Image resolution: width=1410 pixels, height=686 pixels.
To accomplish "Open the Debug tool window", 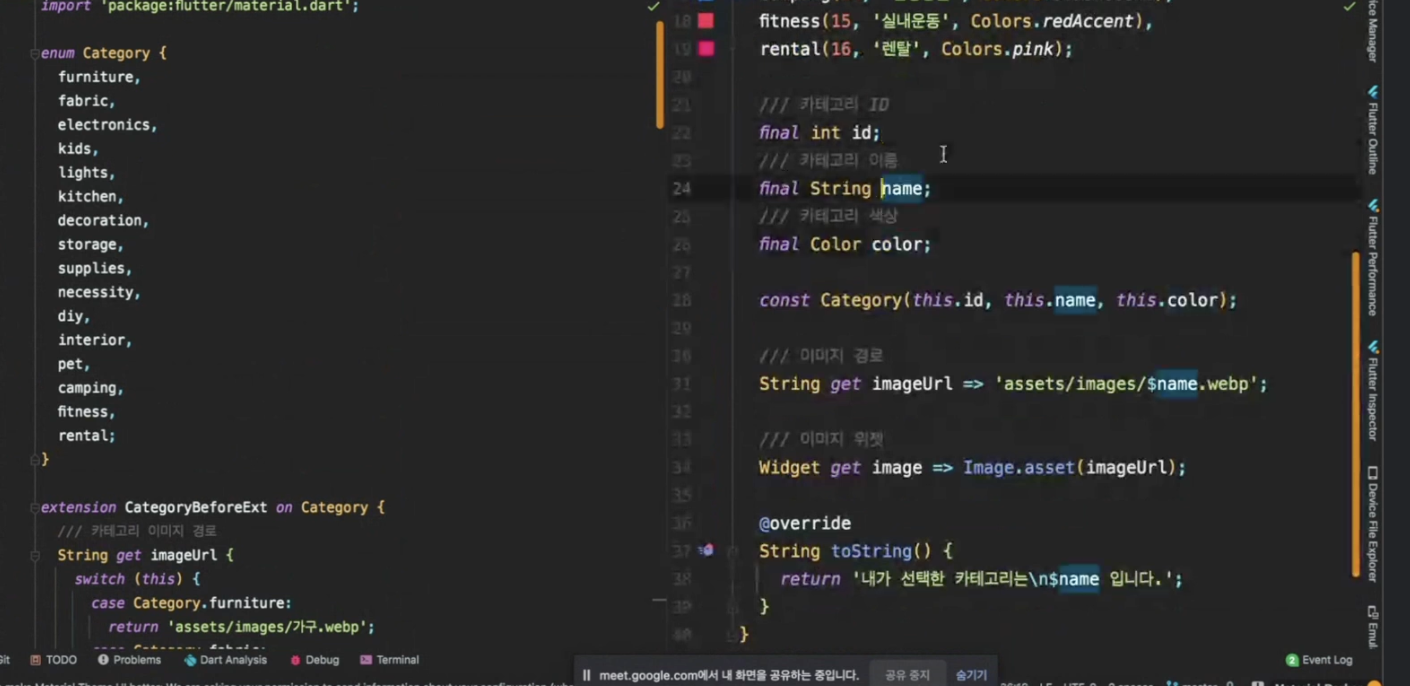I will pyautogui.click(x=314, y=660).
